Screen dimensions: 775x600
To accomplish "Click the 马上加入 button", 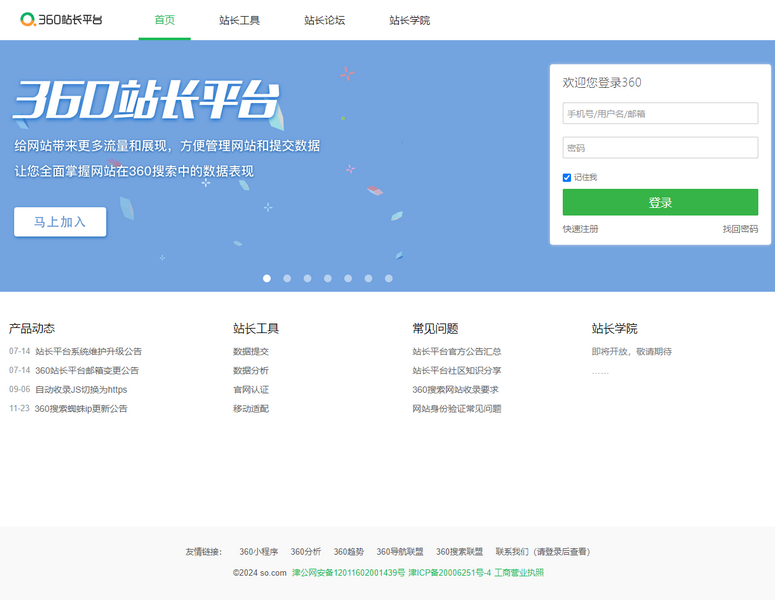I will 60,222.
